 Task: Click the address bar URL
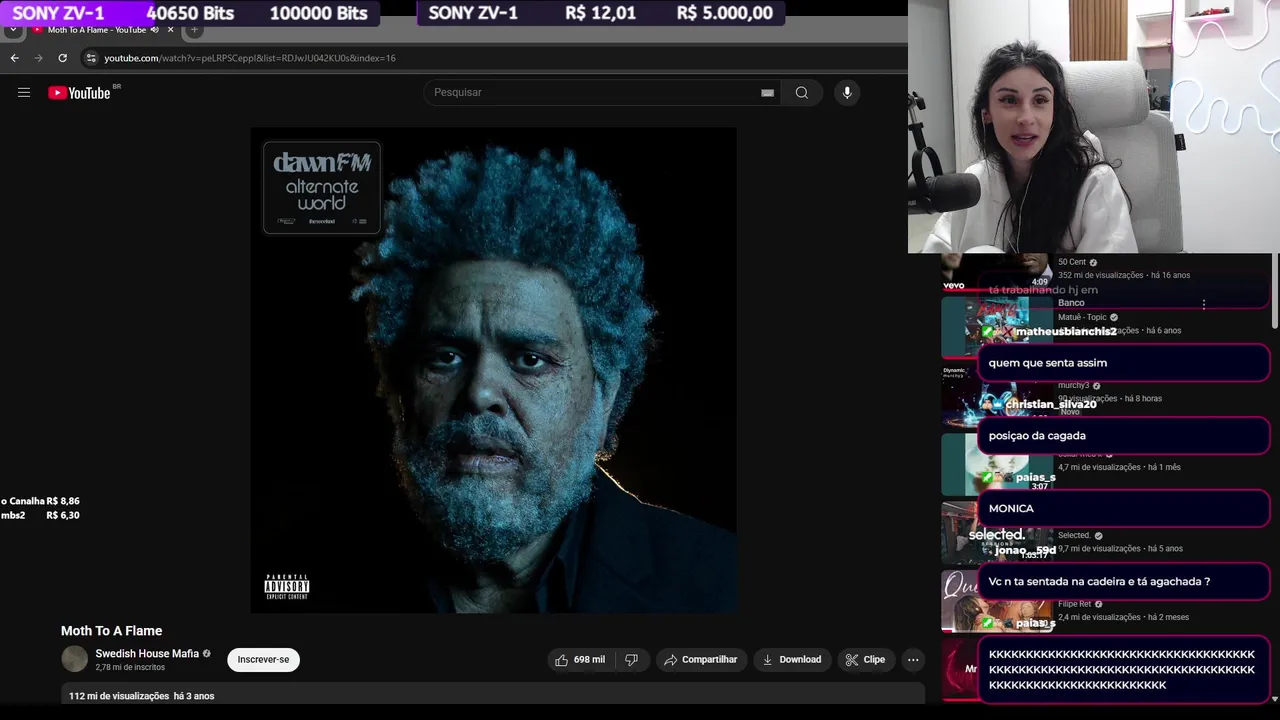click(x=250, y=58)
